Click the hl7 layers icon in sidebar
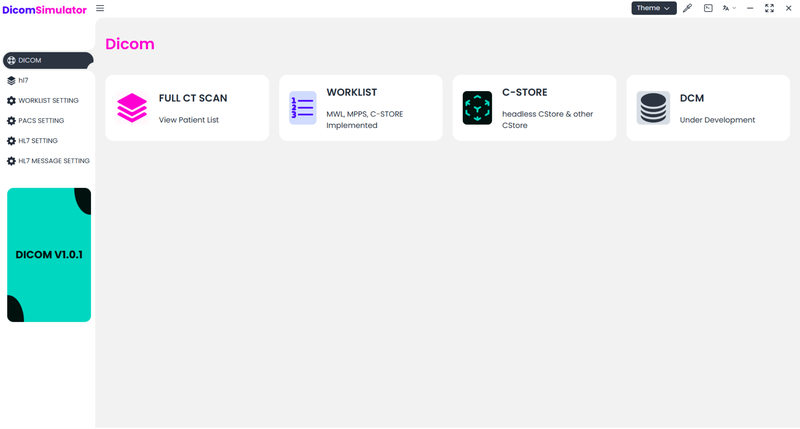The width and height of the screenshot is (800, 429). (11, 80)
